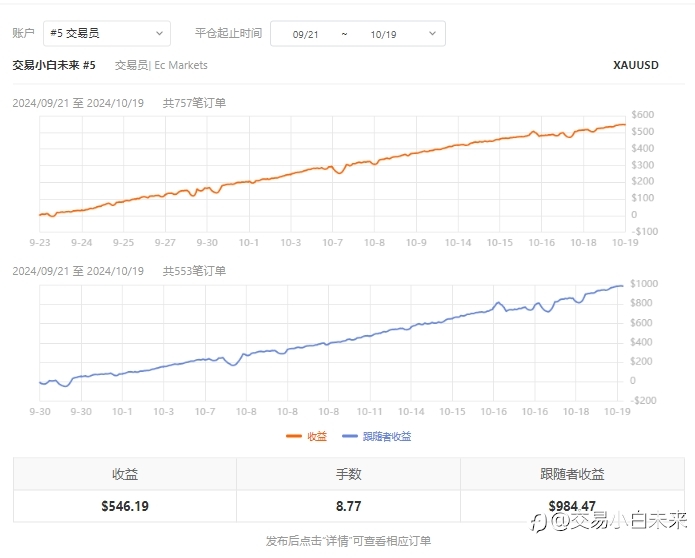Click the 交易小白未来 #5 account title
The height and width of the screenshot is (558, 695).
[54, 65]
